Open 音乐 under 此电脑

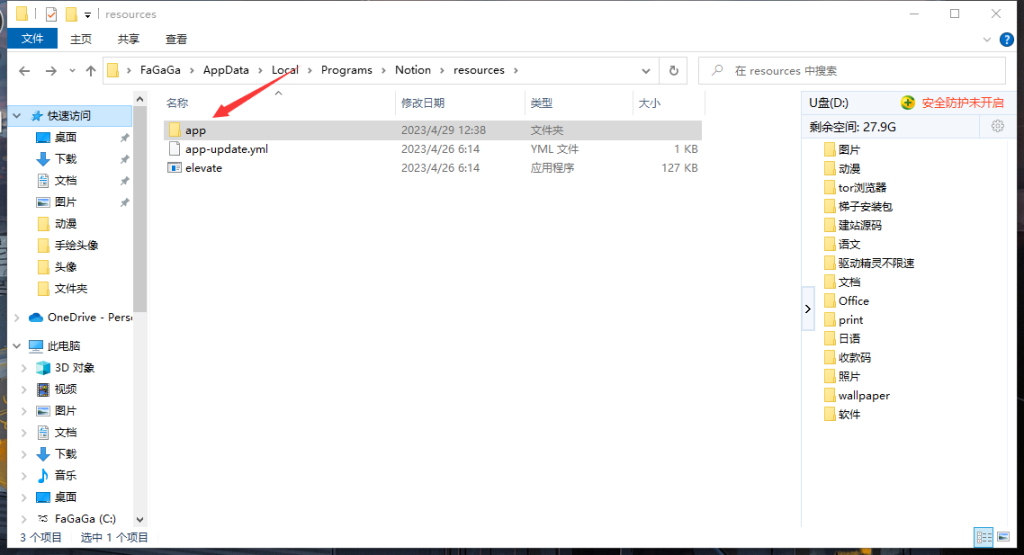[x=65, y=475]
